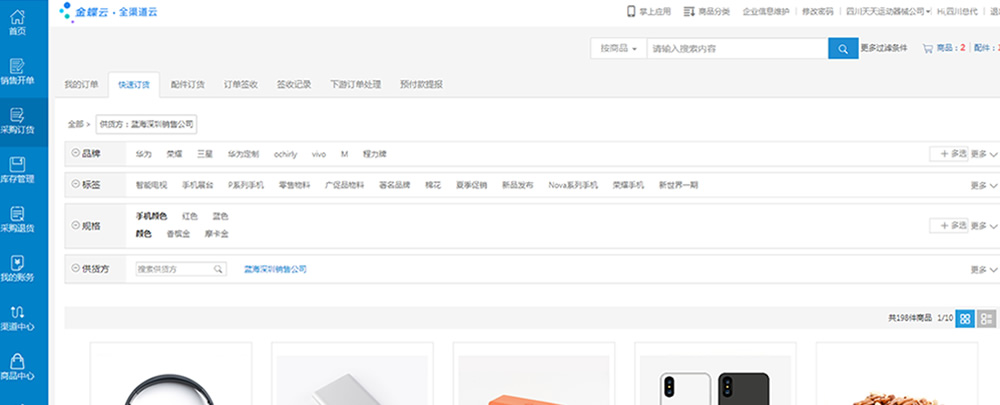The height and width of the screenshot is (405, 1000).
Task: Open 我的账务 in the left sidebar
Action: pyautogui.click(x=18, y=269)
